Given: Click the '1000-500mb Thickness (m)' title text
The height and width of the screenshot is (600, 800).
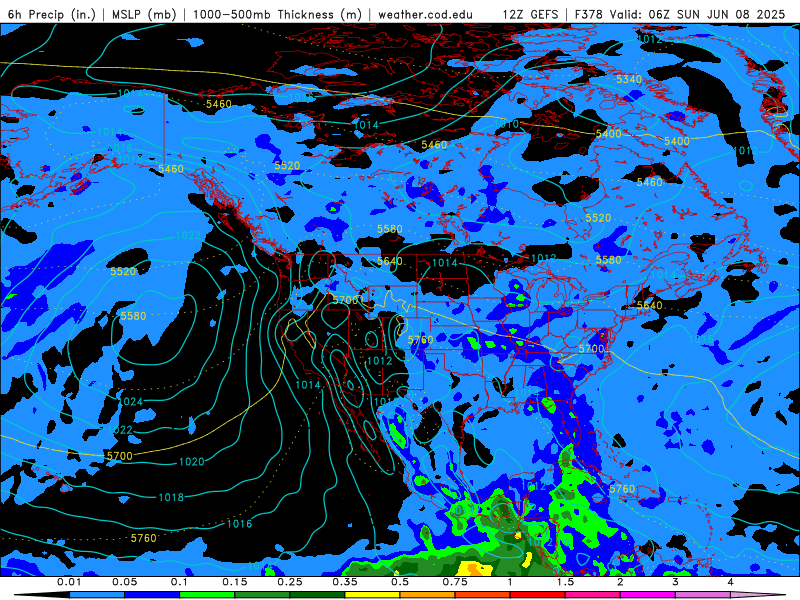Looking at the screenshot, I should [x=277, y=14].
